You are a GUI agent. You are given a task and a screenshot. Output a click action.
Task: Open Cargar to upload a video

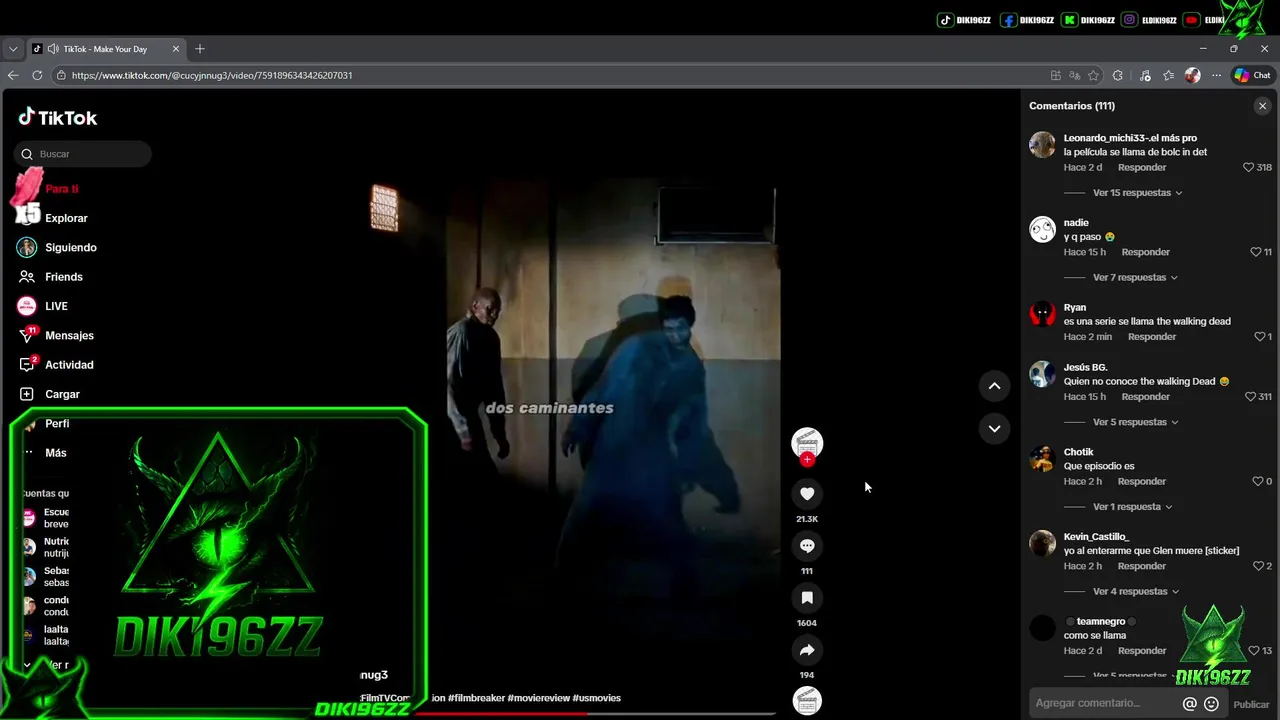(x=62, y=394)
